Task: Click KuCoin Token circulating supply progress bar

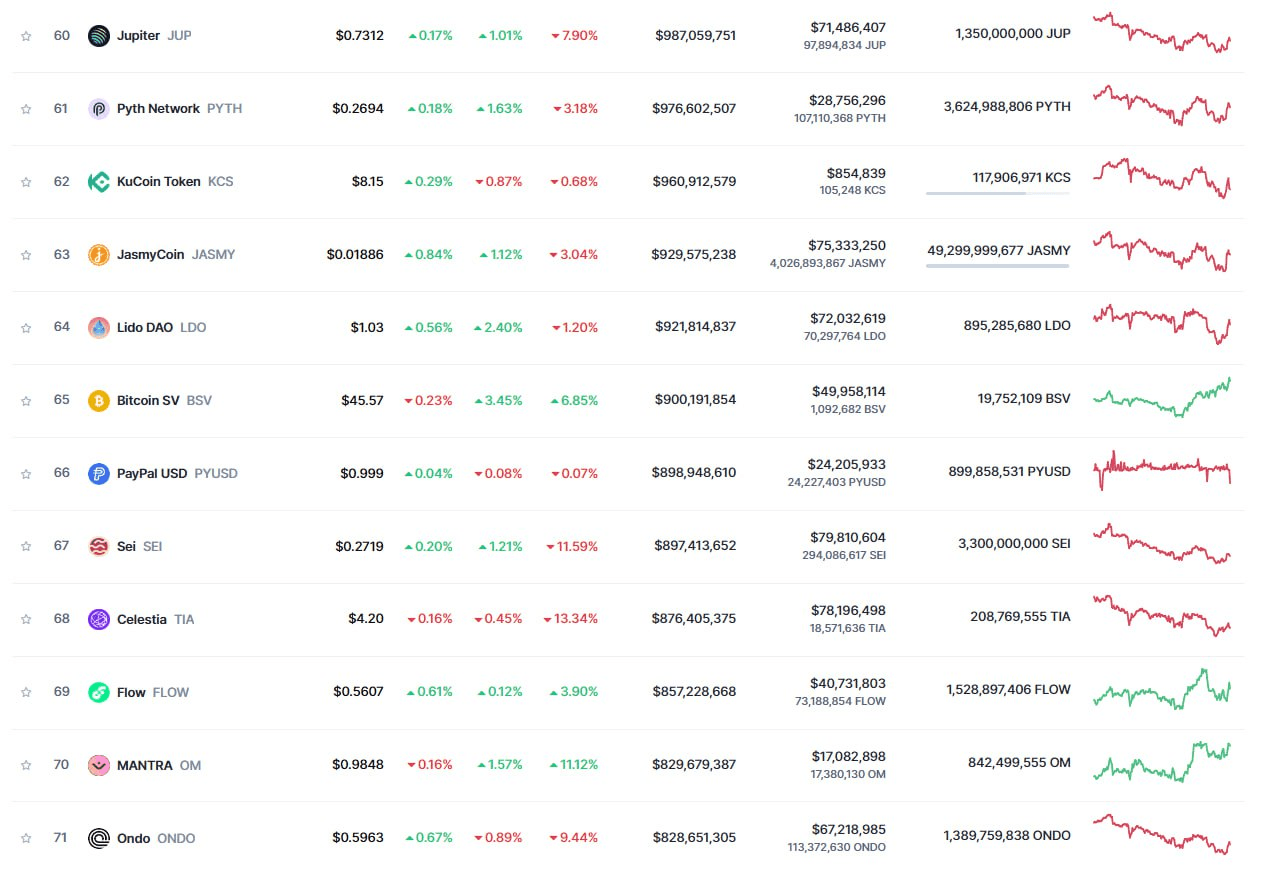Action: (x=998, y=193)
